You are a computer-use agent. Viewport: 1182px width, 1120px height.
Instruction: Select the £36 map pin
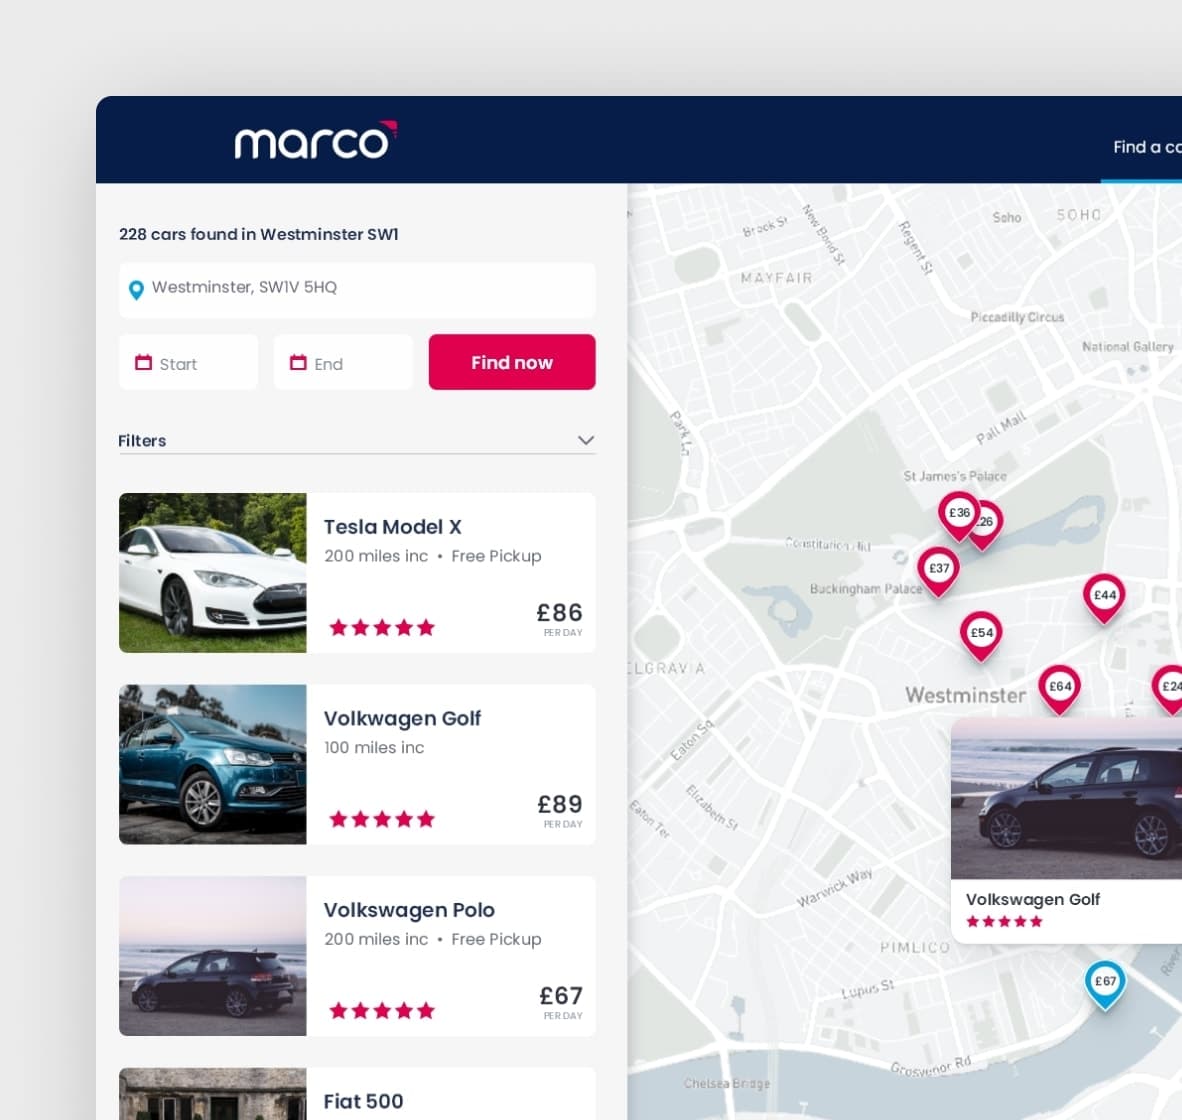point(959,515)
